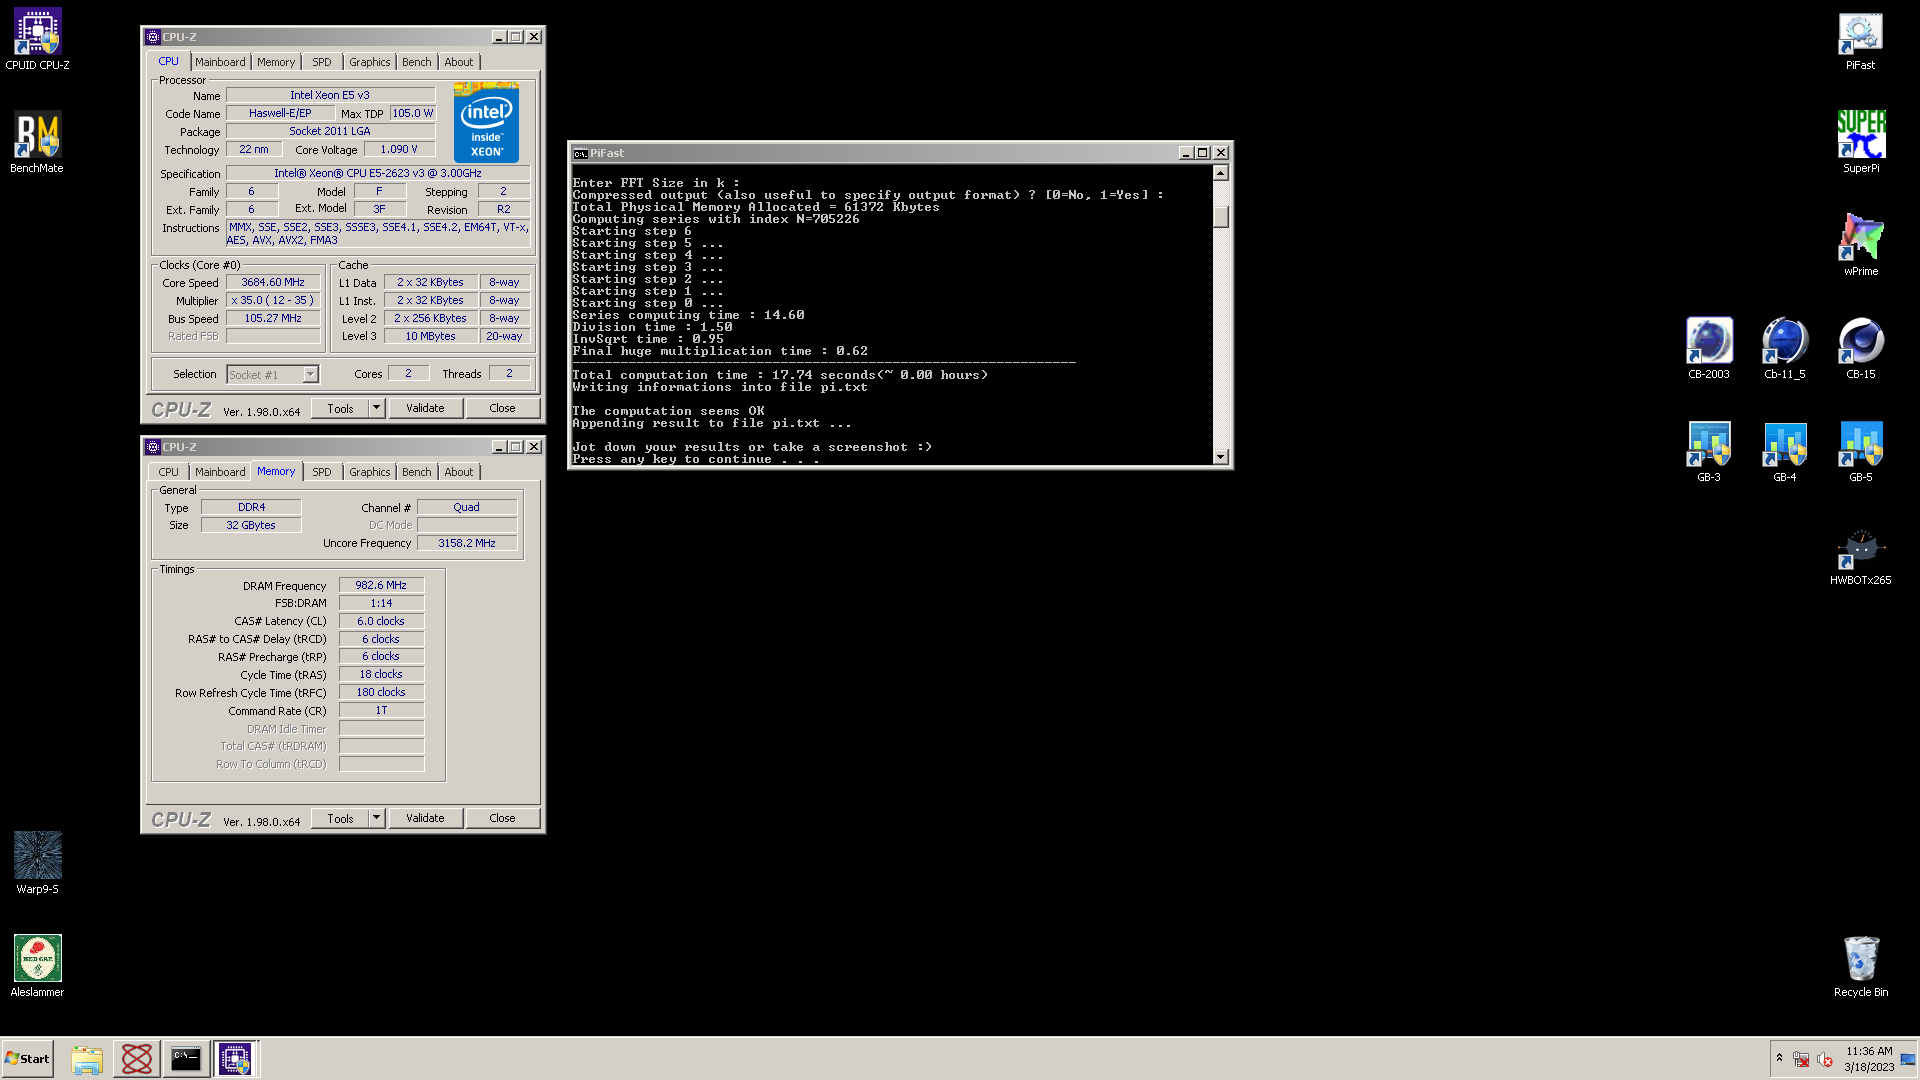1920x1080 pixels.
Task: Open the HWBOTx265 desktop shortcut
Action: [x=1860, y=554]
